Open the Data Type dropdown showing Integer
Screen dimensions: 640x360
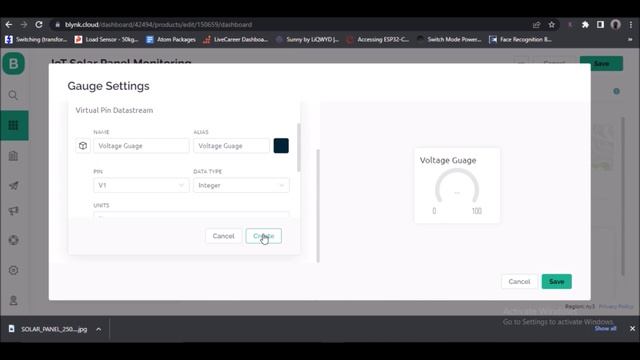pos(241,185)
